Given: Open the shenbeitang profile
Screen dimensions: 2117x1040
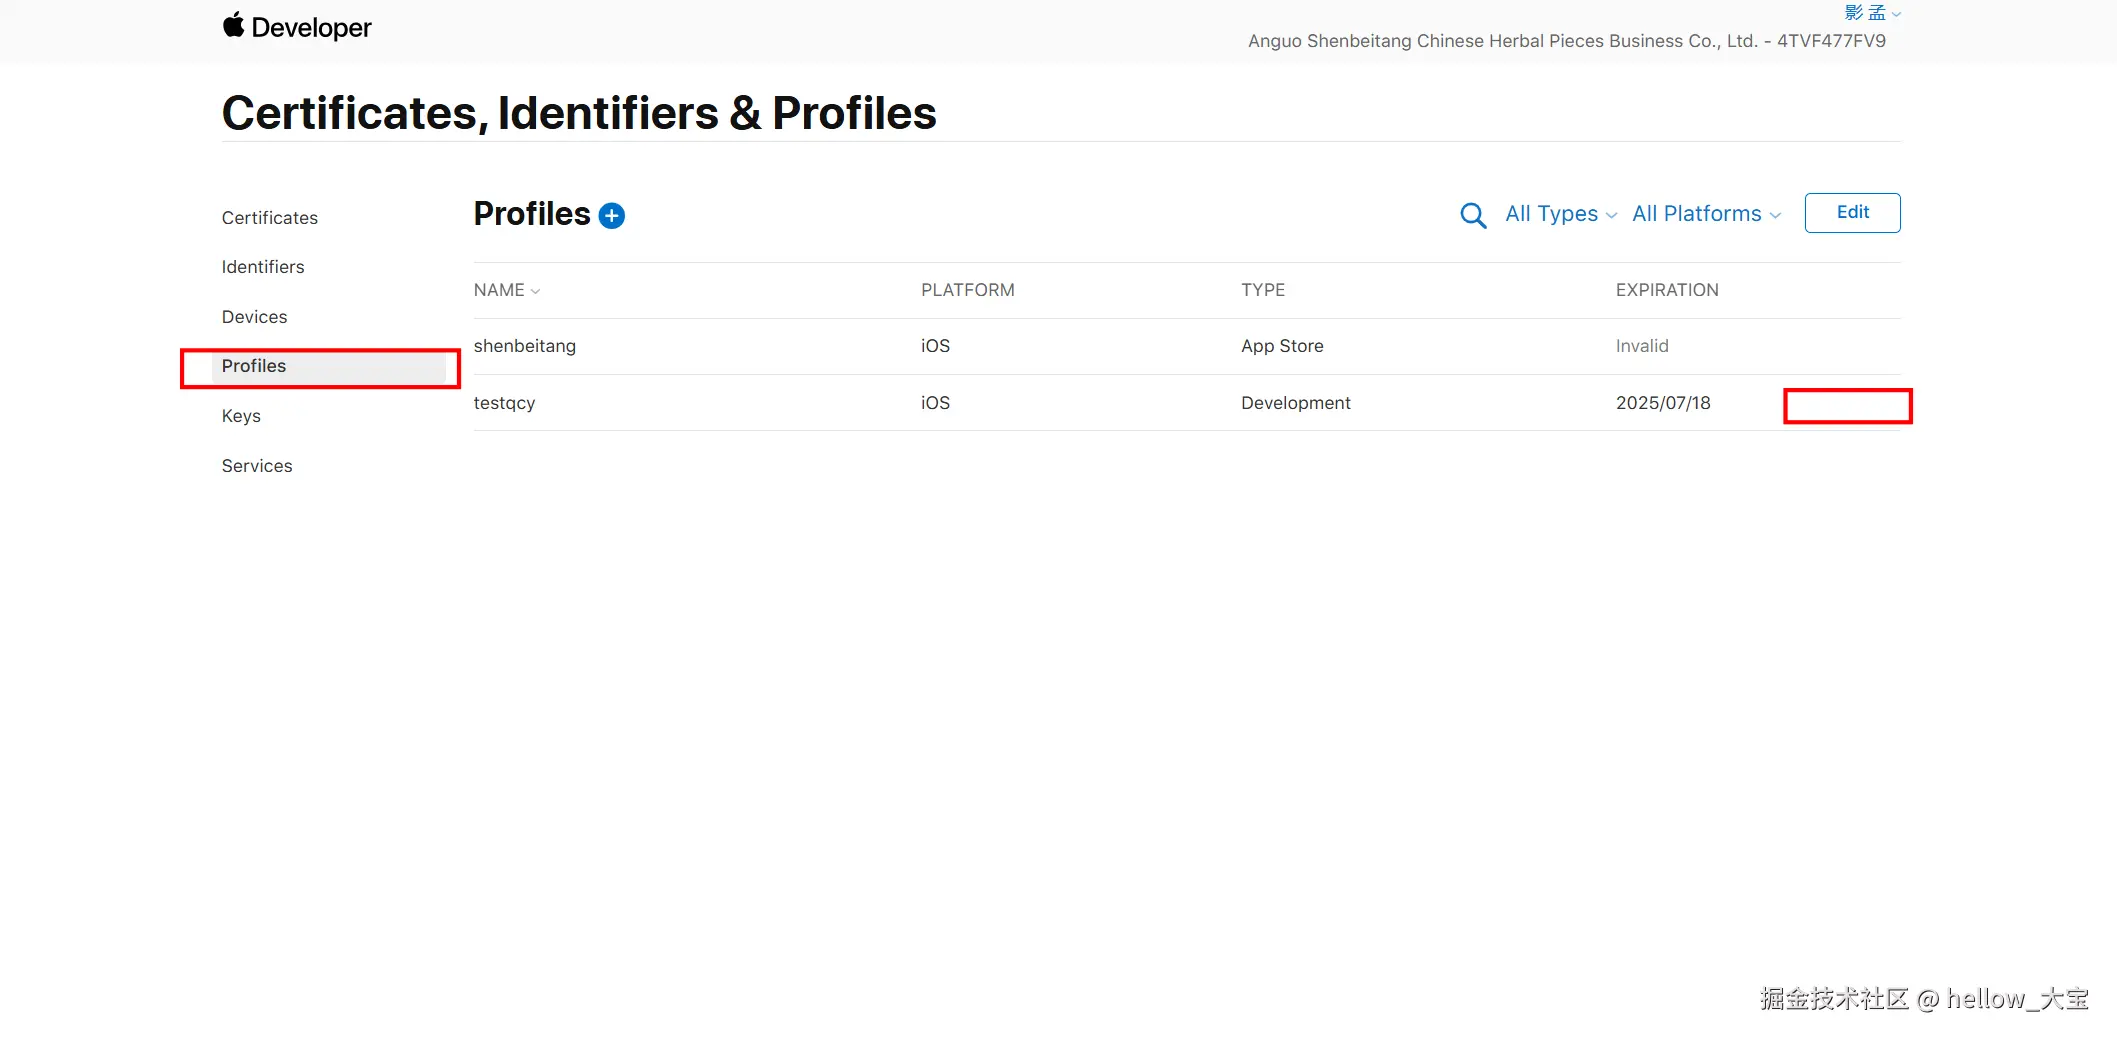Looking at the screenshot, I should pos(525,346).
